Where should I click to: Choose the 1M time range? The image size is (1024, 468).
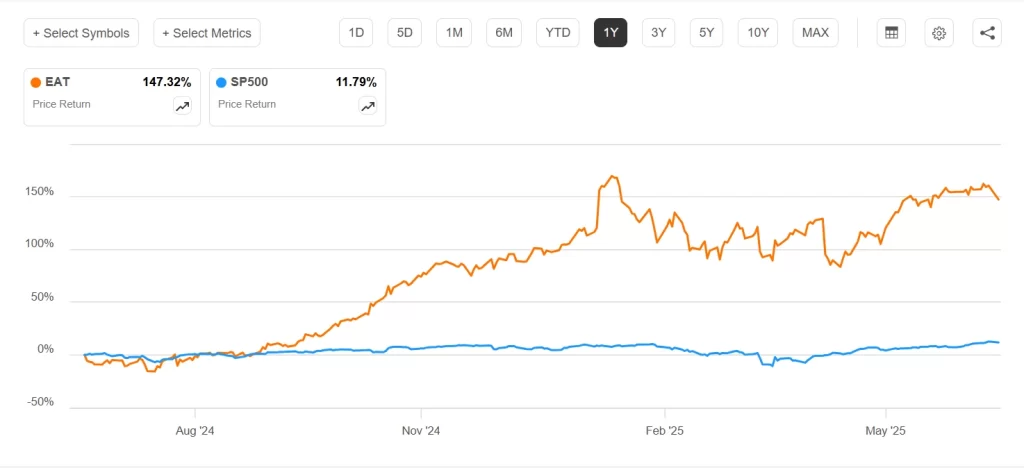pyautogui.click(x=454, y=33)
